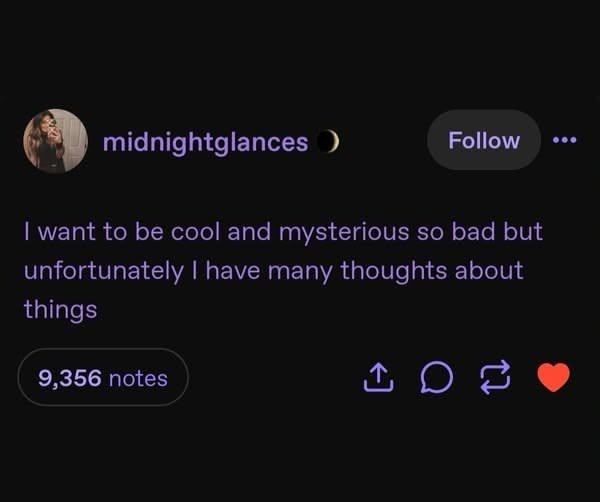The image size is (600, 502).
Task: Click the crescent moon badge beside username
Action: click(330, 142)
